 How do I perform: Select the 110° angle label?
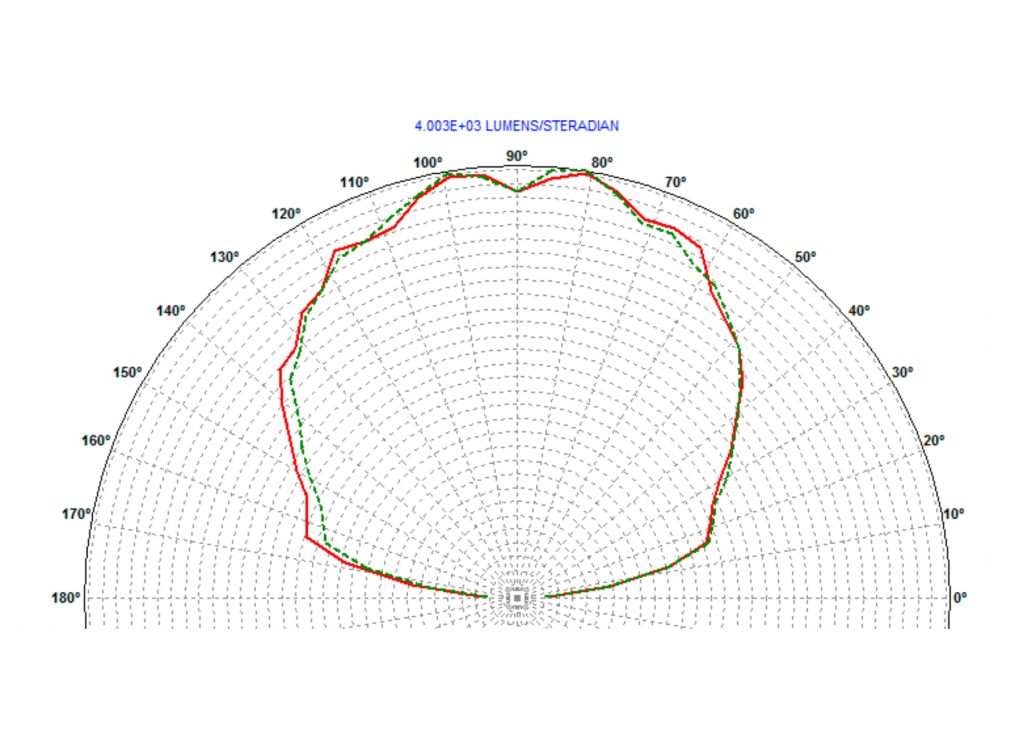pos(354,182)
